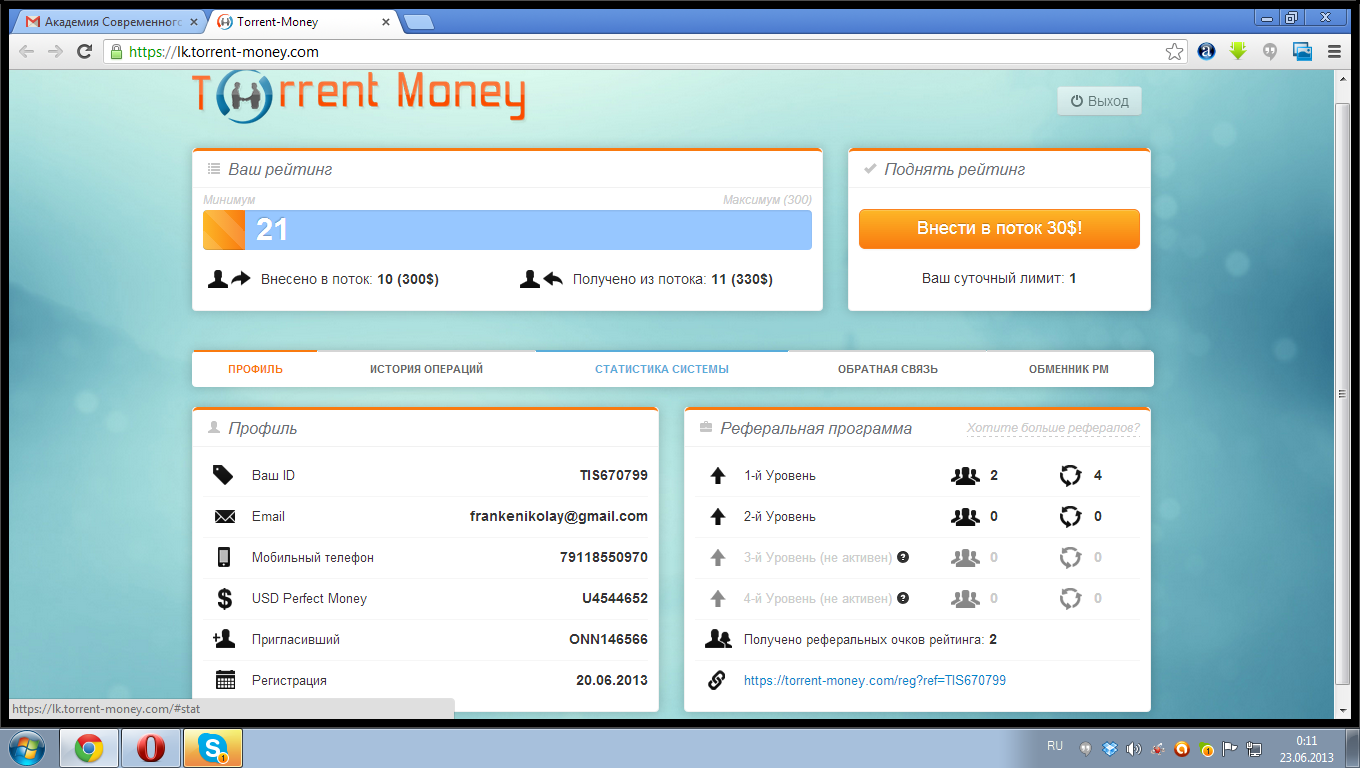Screen dimensions: 1360x768
Task: Click the Ваш суточный лимит: 1 text
Action: pyautogui.click(x=999, y=278)
